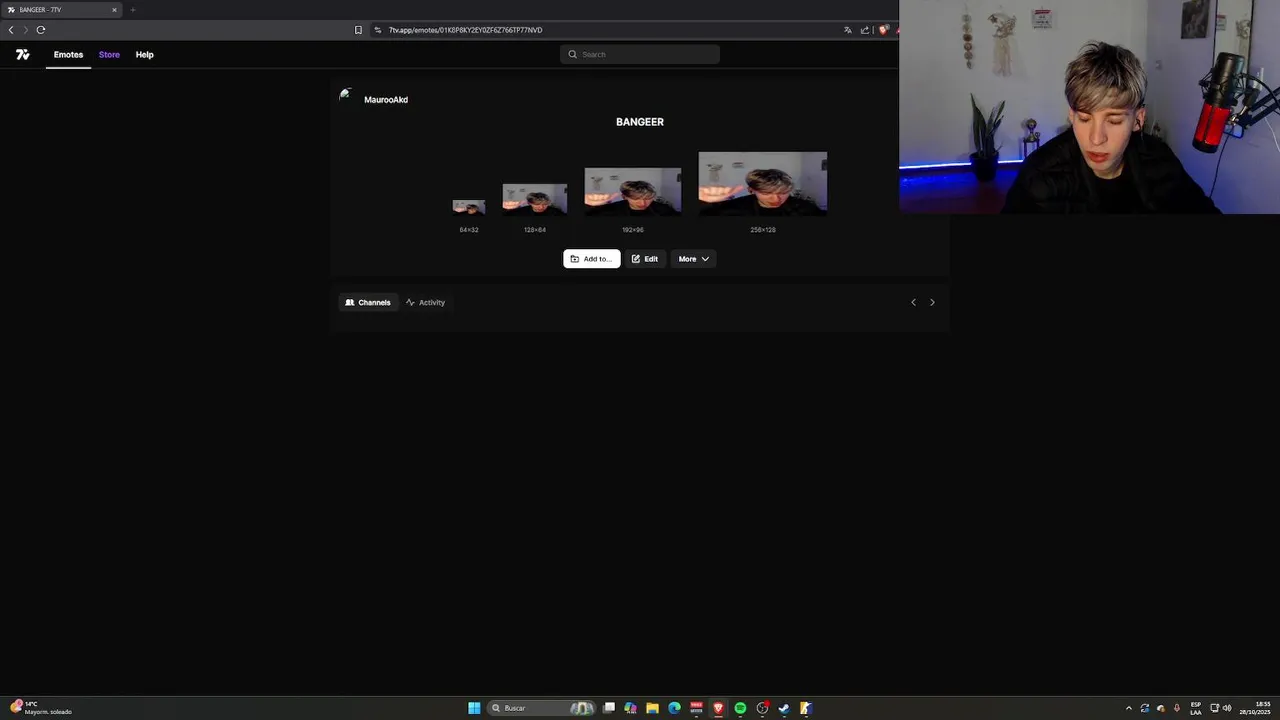Open Spotify from the taskbar
The width and height of the screenshot is (1280, 720).
740,708
